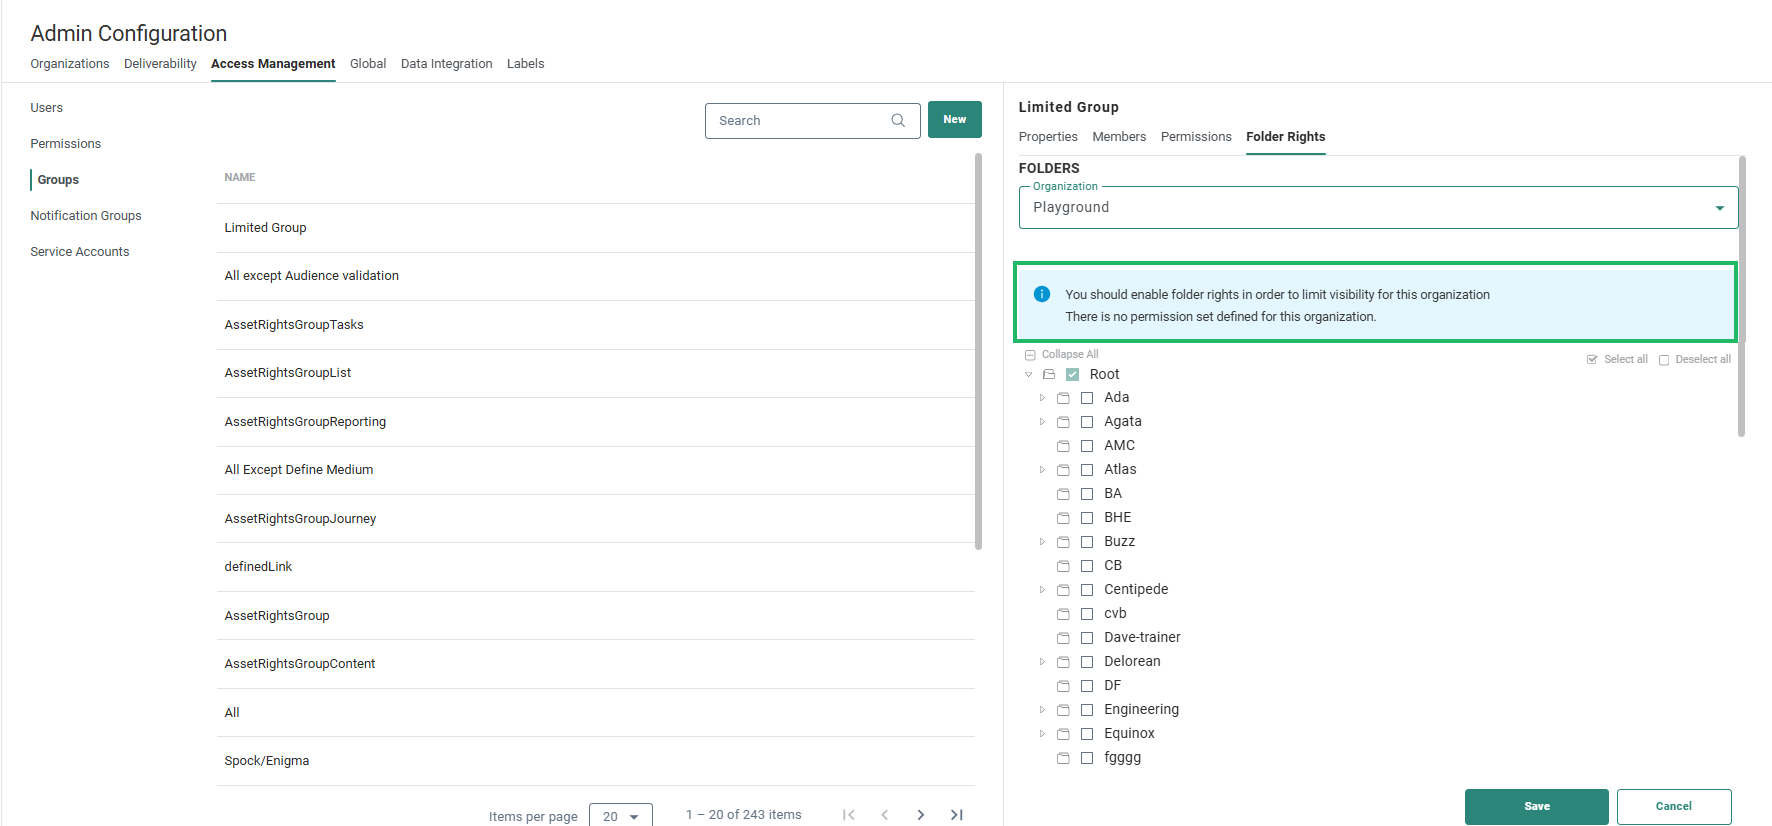
Task: Click the search magnifier icon
Action: [898, 121]
